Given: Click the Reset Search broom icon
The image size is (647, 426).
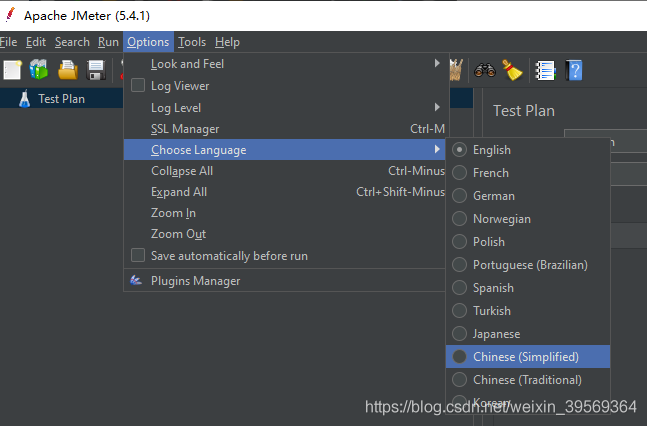Looking at the screenshot, I should (x=512, y=70).
